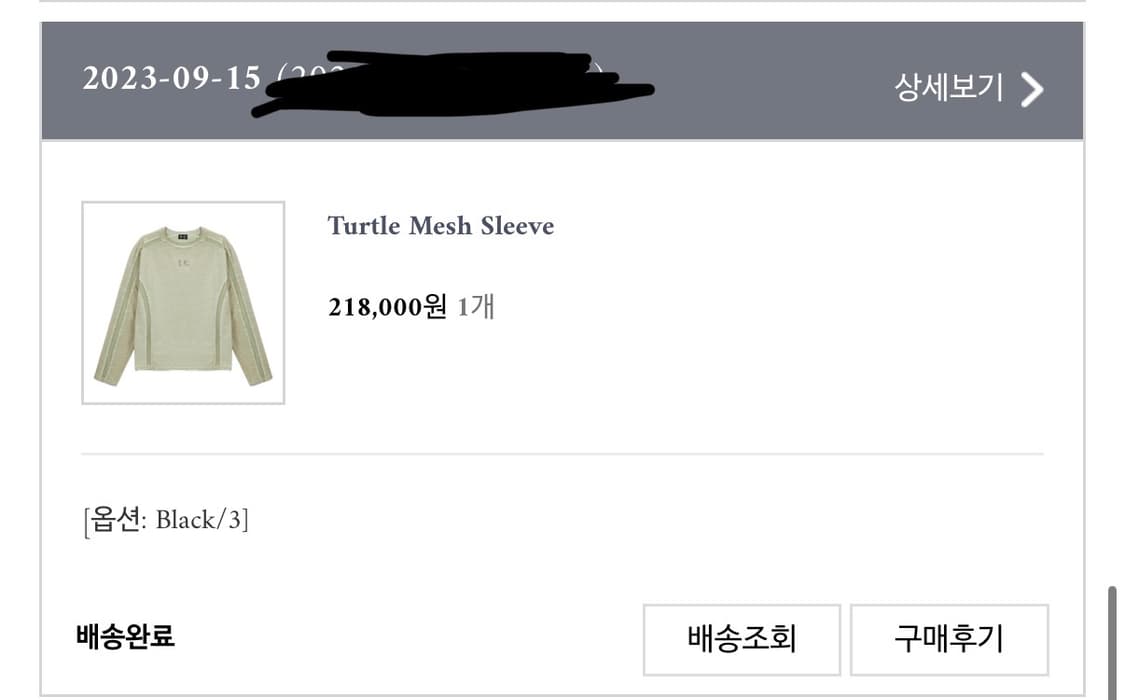This screenshot has width=1125, height=700.
Task: Select the Black/3 option value
Action: (200, 520)
